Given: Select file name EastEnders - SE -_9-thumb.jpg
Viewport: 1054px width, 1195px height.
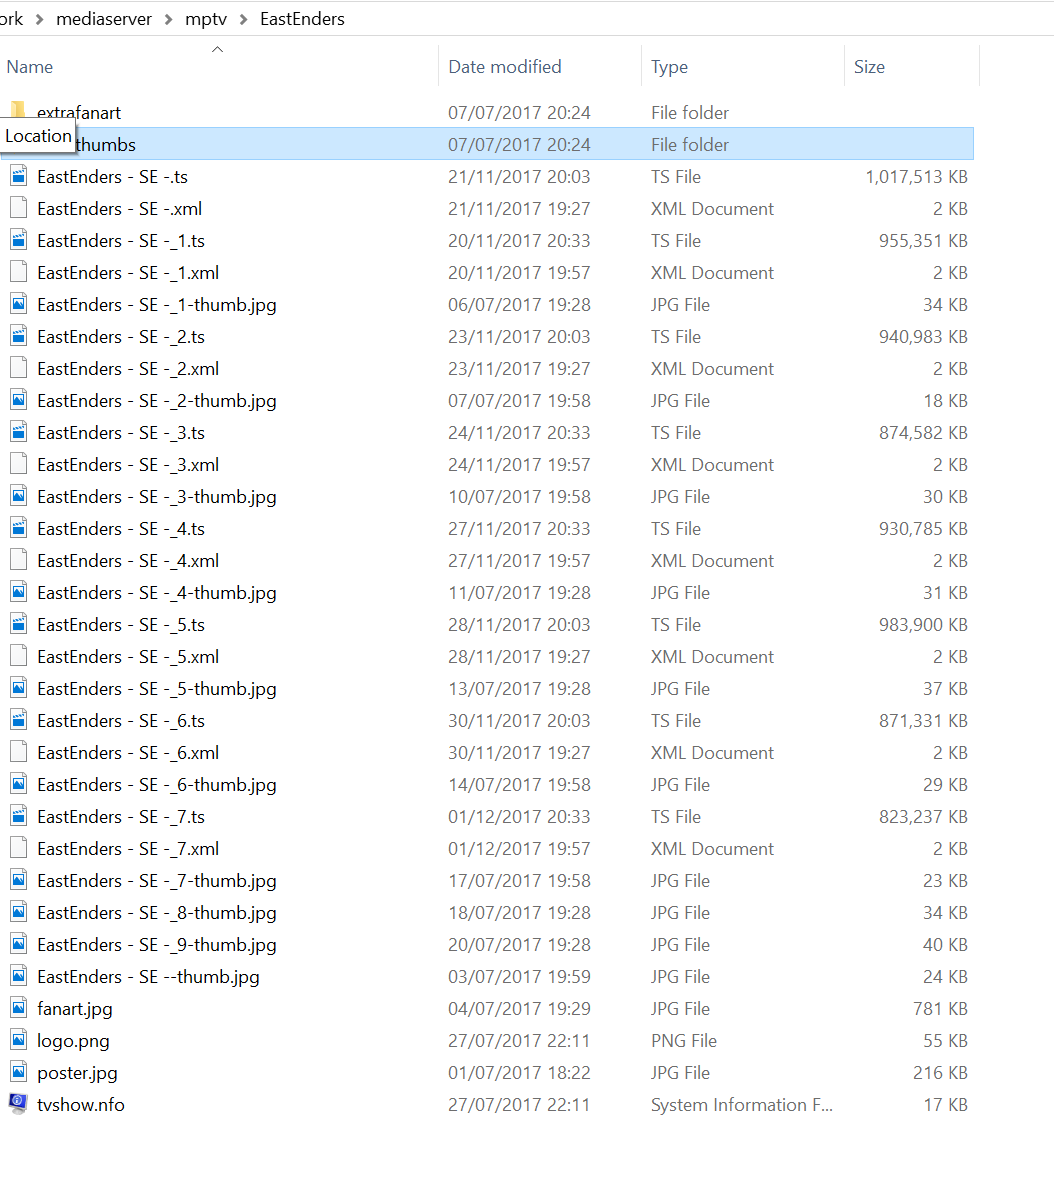Looking at the screenshot, I should pos(157,945).
